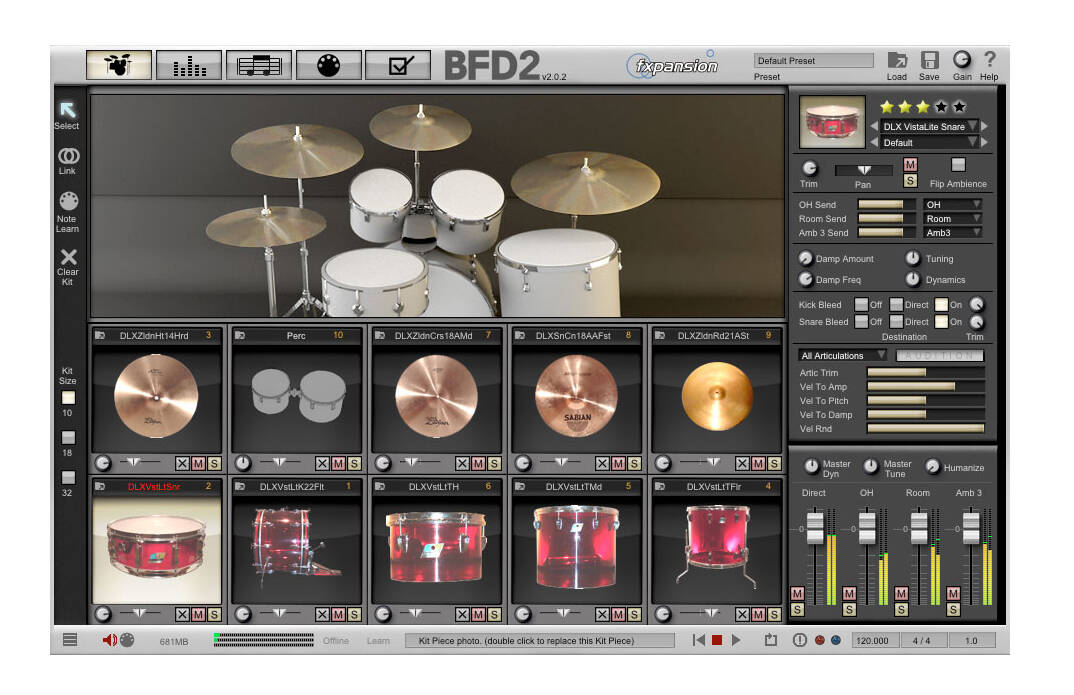Click the Default Preset name field
The width and height of the screenshot is (1074, 695).
(814, 60)
